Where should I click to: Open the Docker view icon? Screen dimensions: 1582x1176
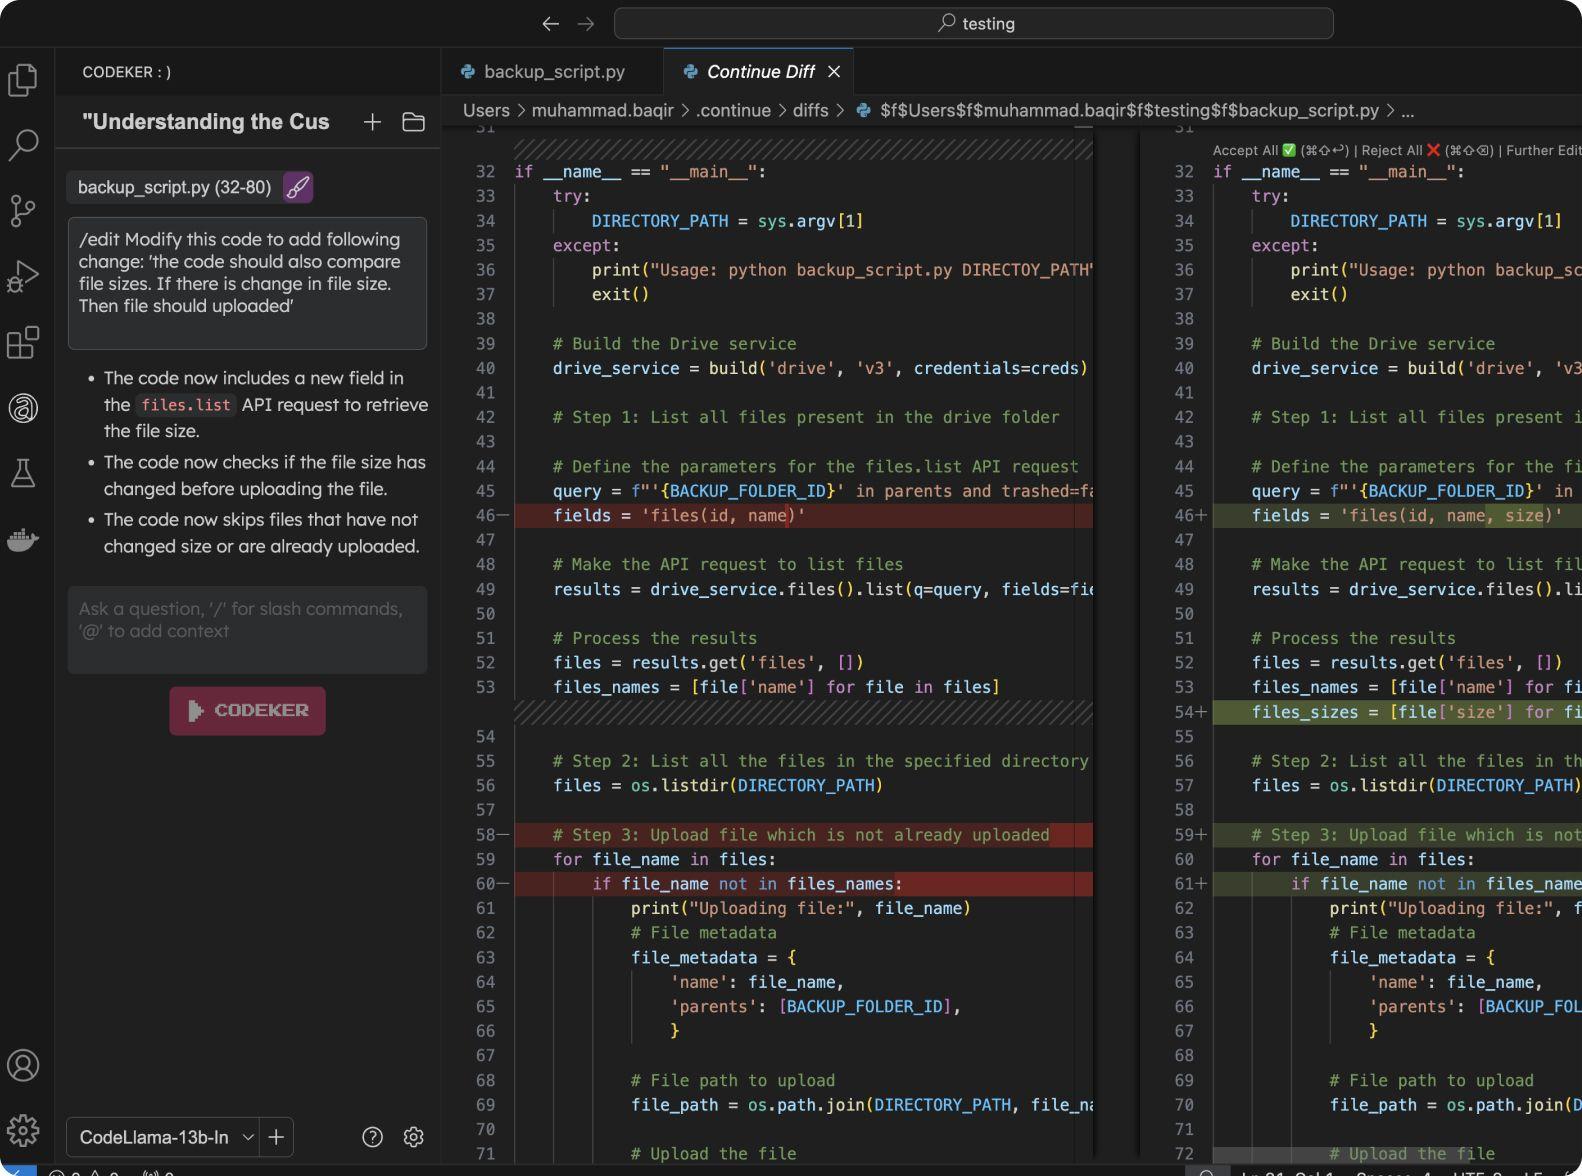(23, 540)
